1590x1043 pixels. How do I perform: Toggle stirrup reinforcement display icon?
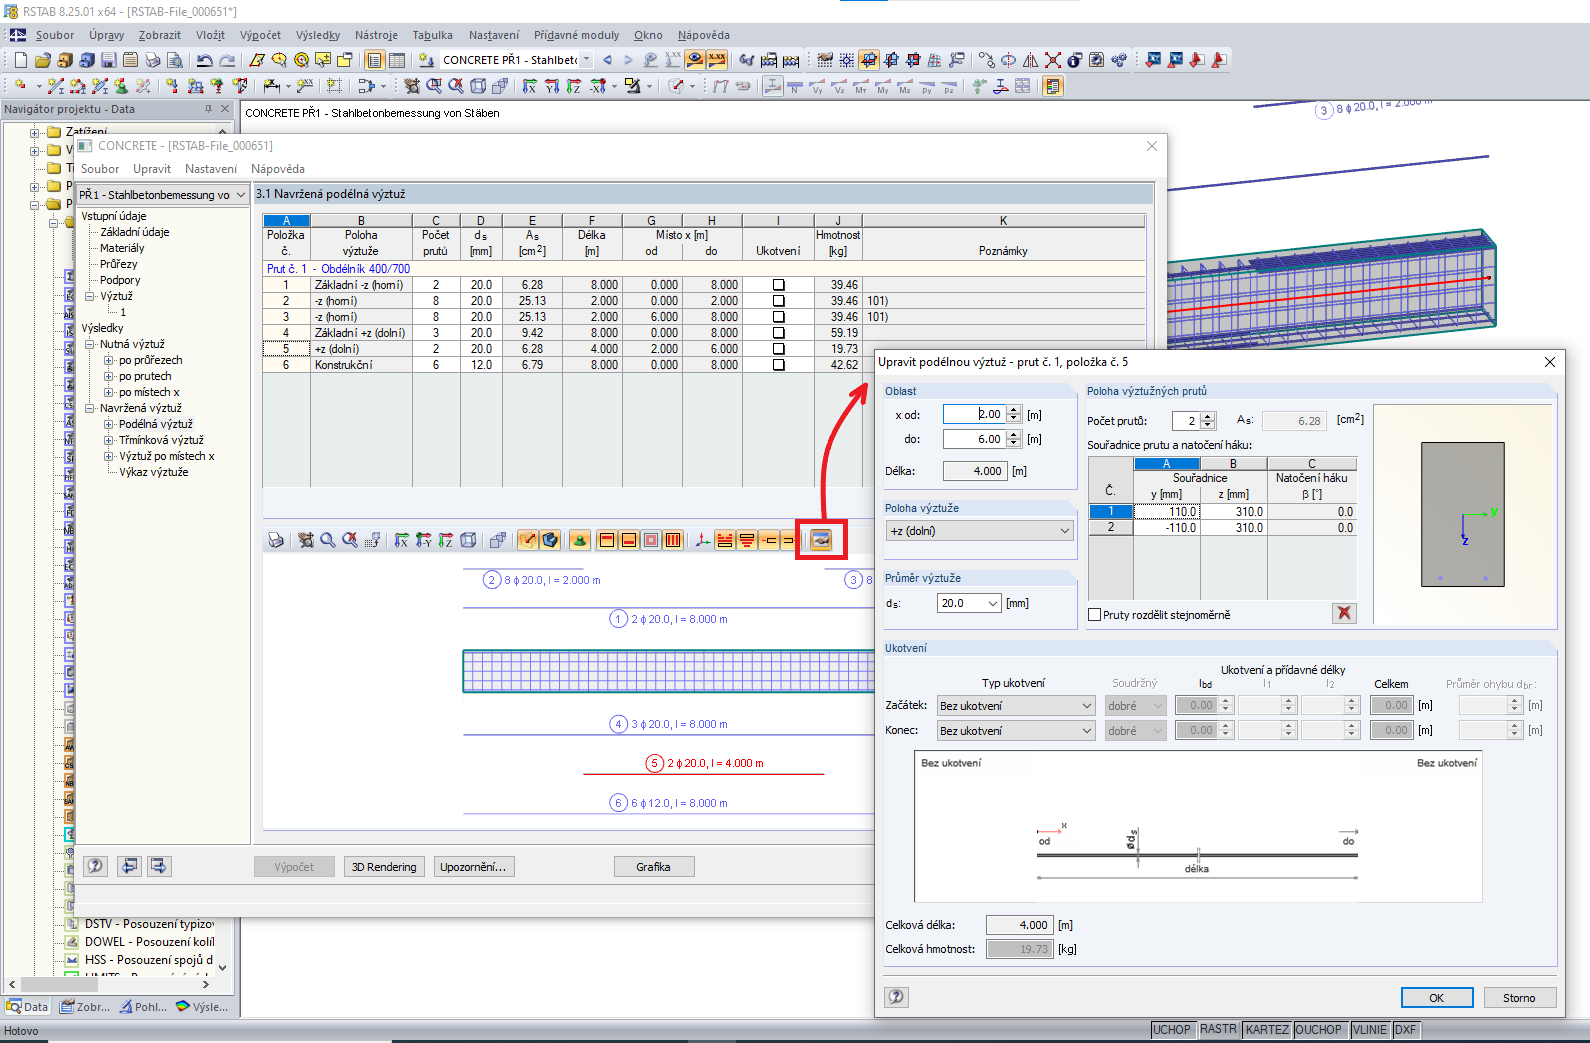(x=673, y=540)
